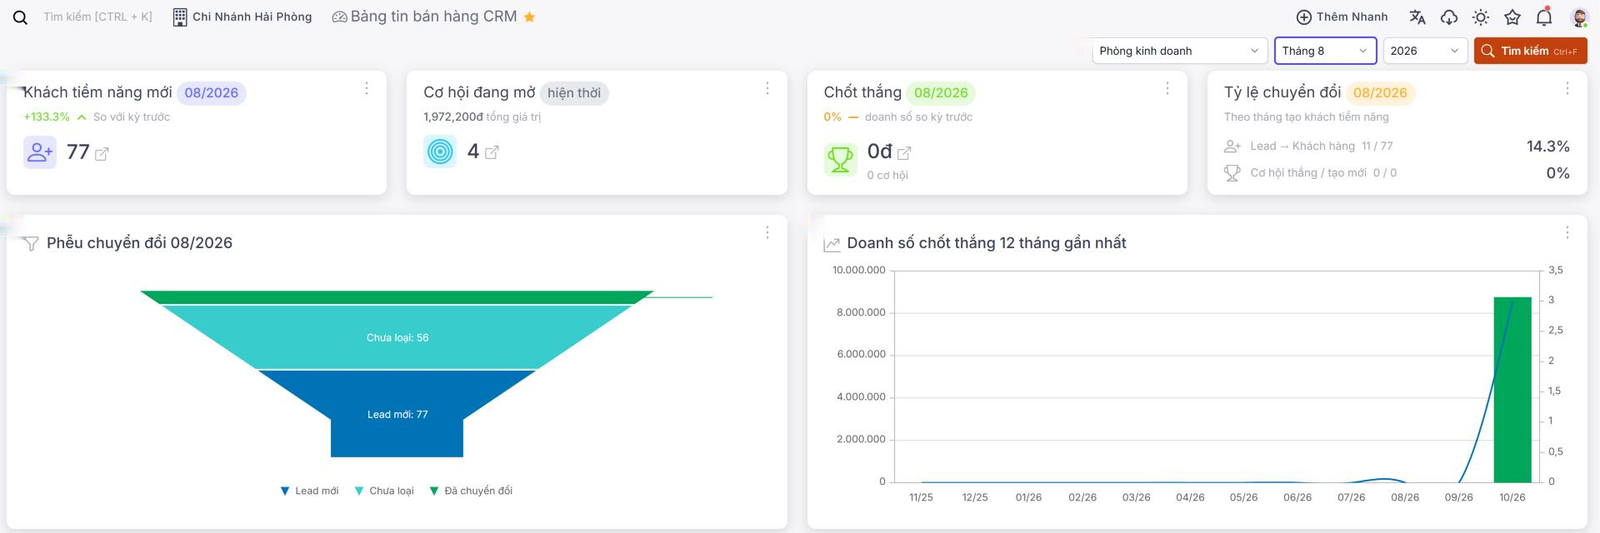Open Bảng tin bán hàng CRM dashboard title

point(433,17)
